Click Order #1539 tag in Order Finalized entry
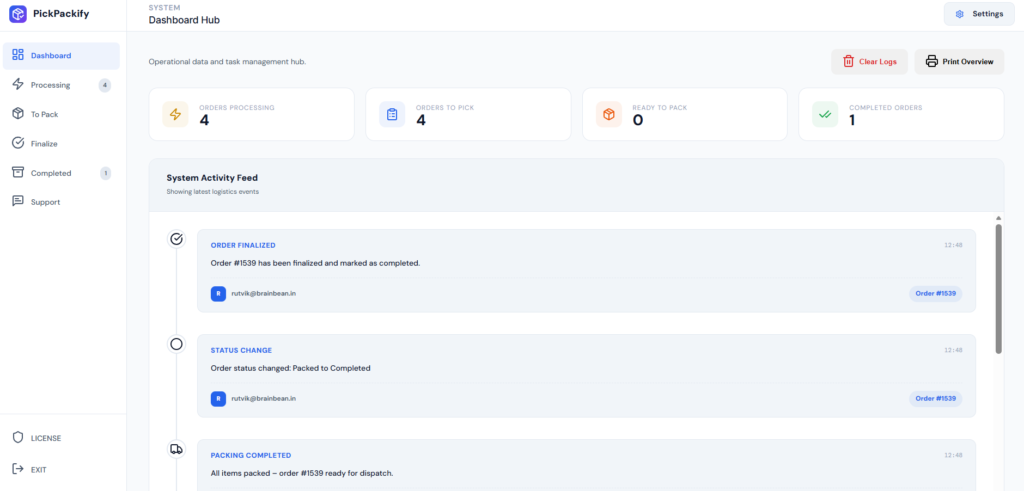The width and height of the screenshot is (1024, 491). [x=935, y=293]
